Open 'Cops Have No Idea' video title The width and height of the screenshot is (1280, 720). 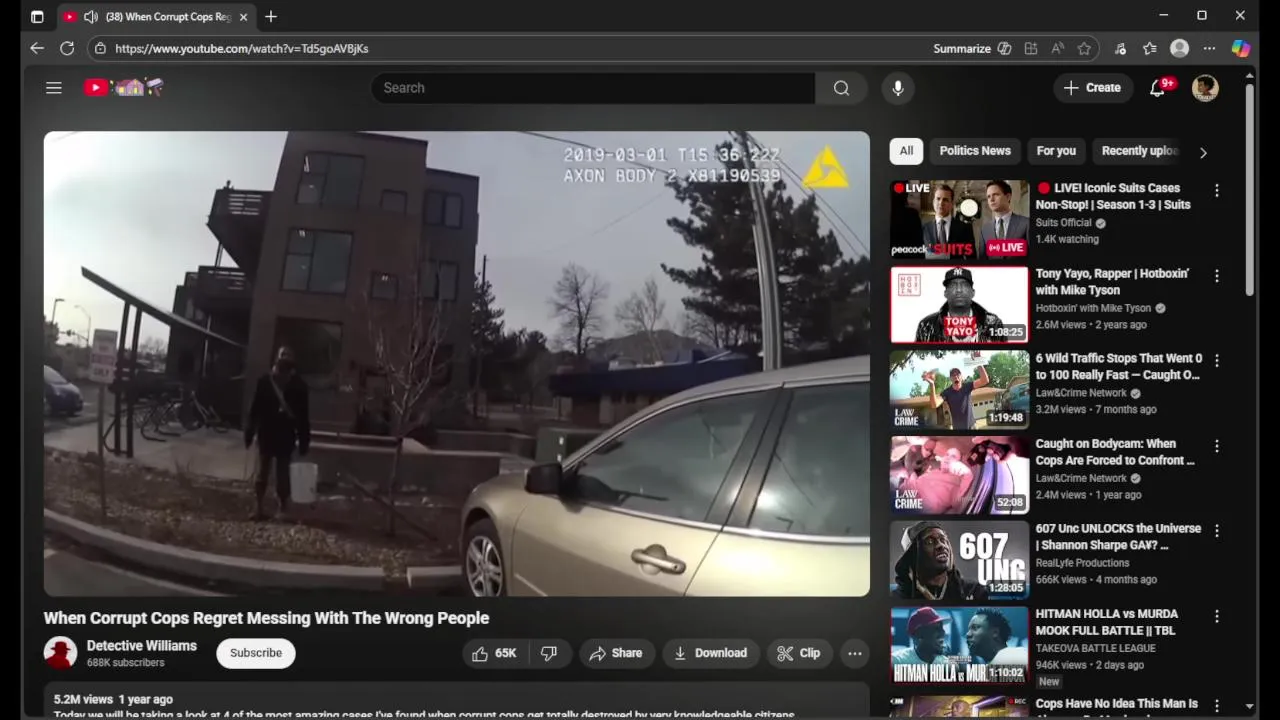pos(1116,704)
